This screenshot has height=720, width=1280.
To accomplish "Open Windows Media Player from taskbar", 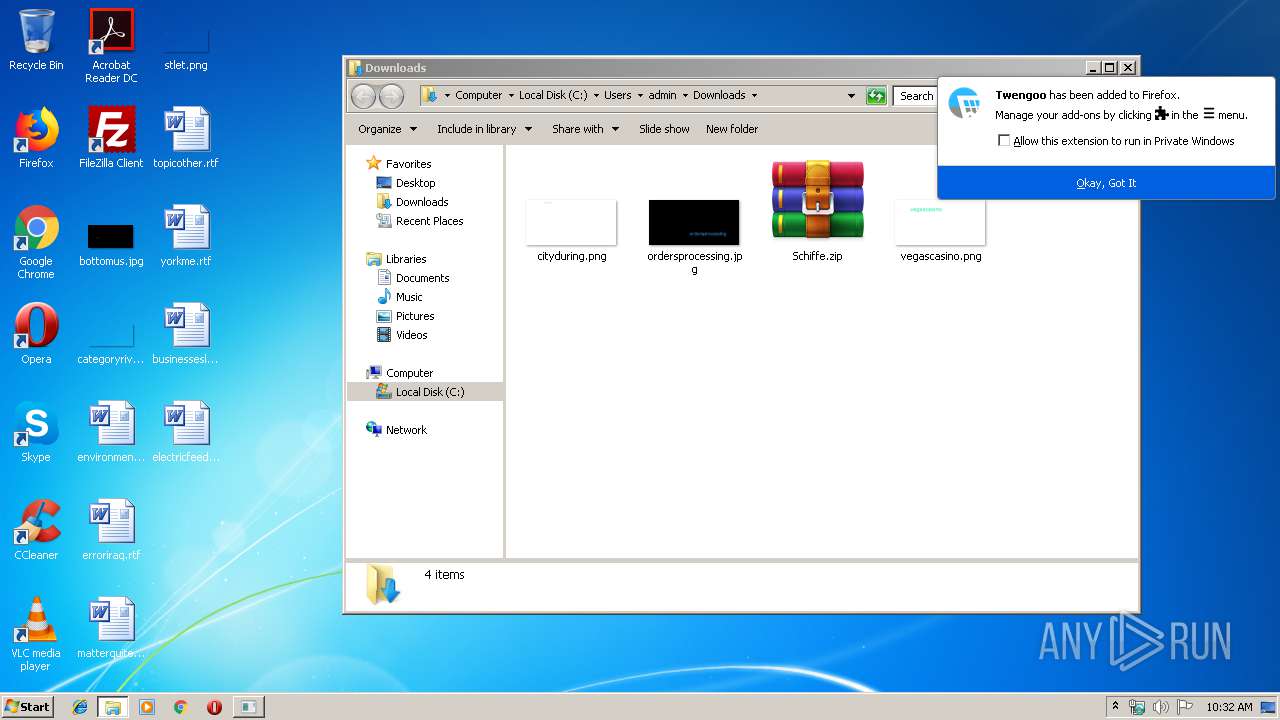I will pyautogui.click(x=147, y=707).
